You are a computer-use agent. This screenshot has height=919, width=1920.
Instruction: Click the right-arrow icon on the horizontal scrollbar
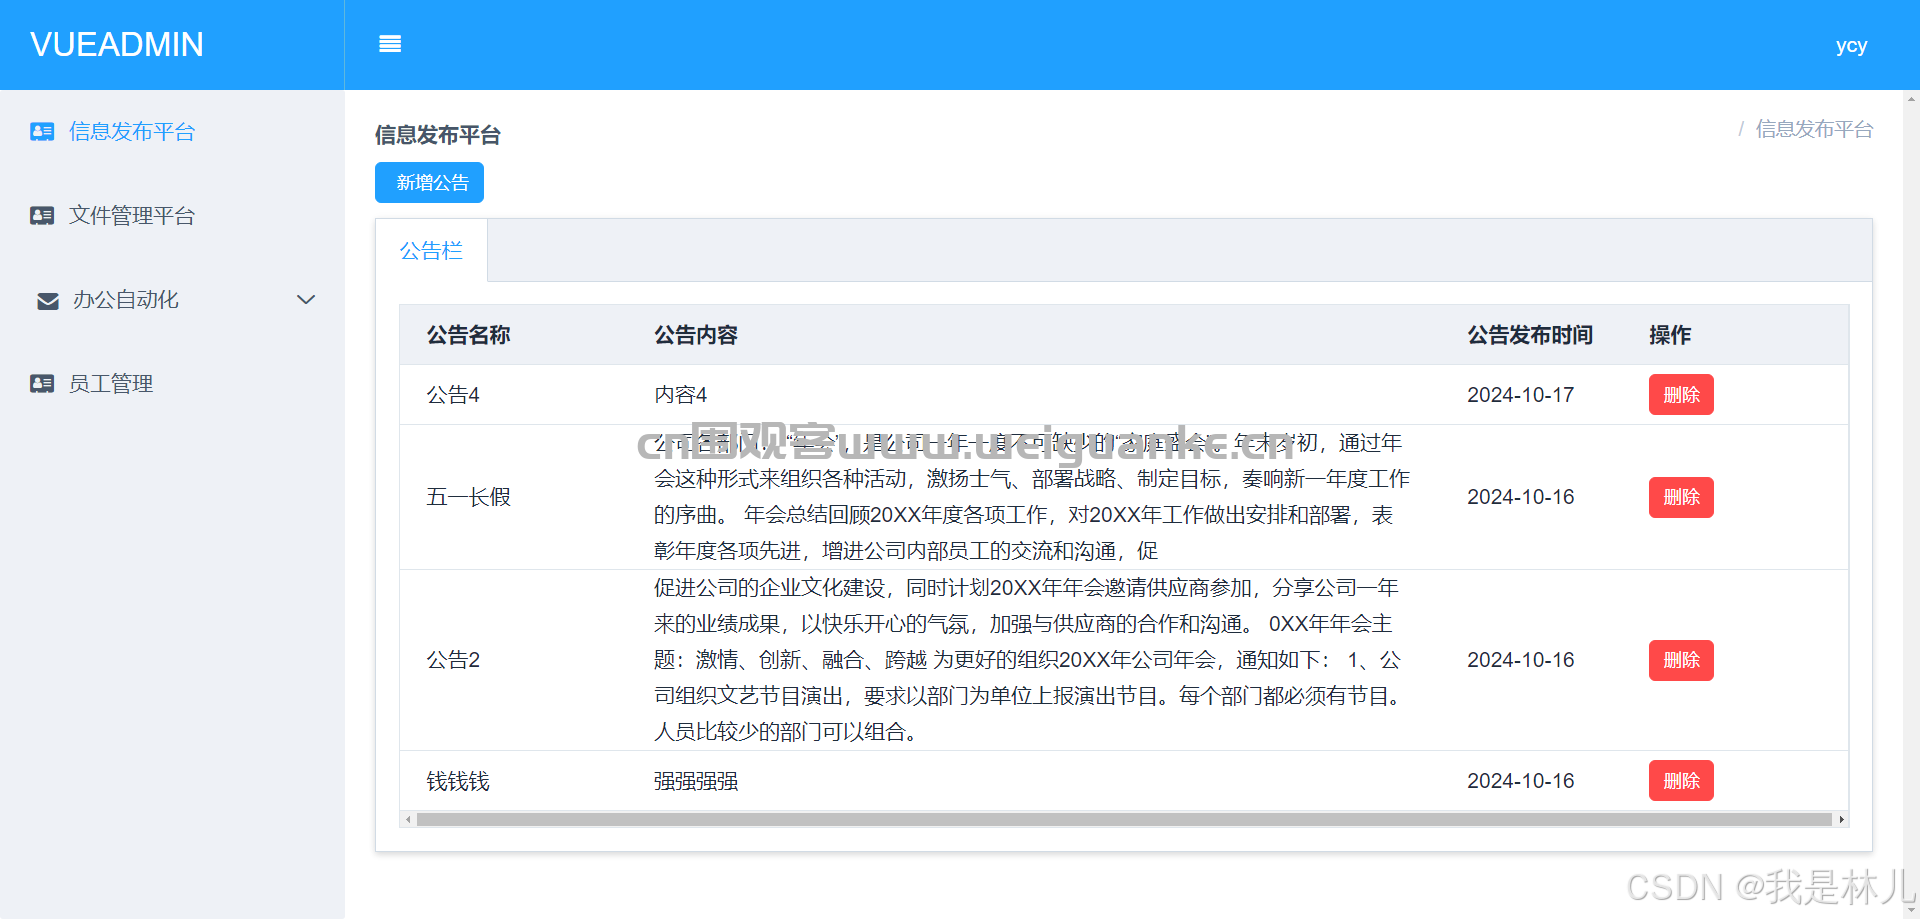pyautogui.click(x=1841, y=818)
